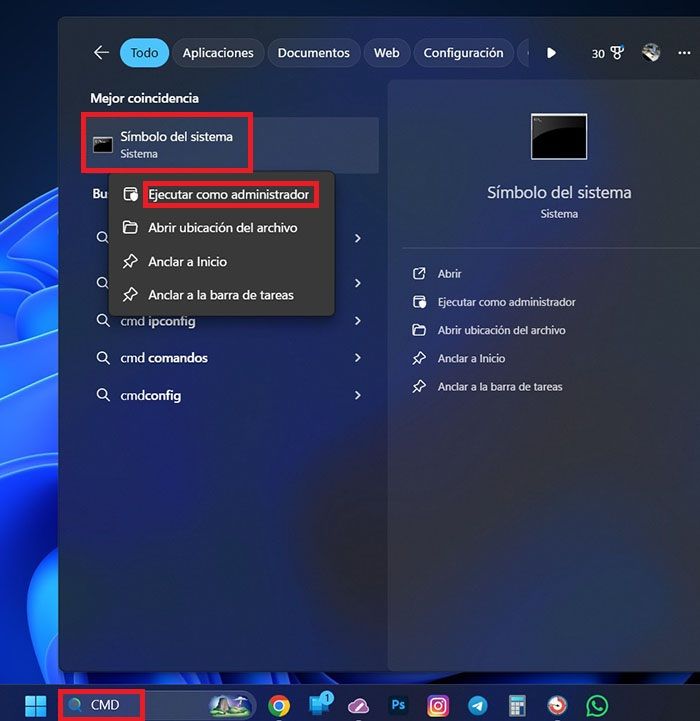
Task: Choose Anclar a Inicio in context menu
Action: coord(187,262)
